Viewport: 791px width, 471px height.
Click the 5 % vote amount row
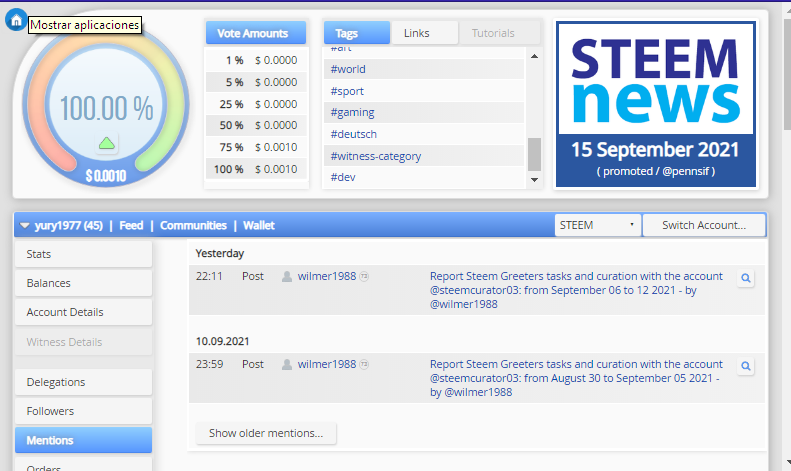[x=256, y=82]
